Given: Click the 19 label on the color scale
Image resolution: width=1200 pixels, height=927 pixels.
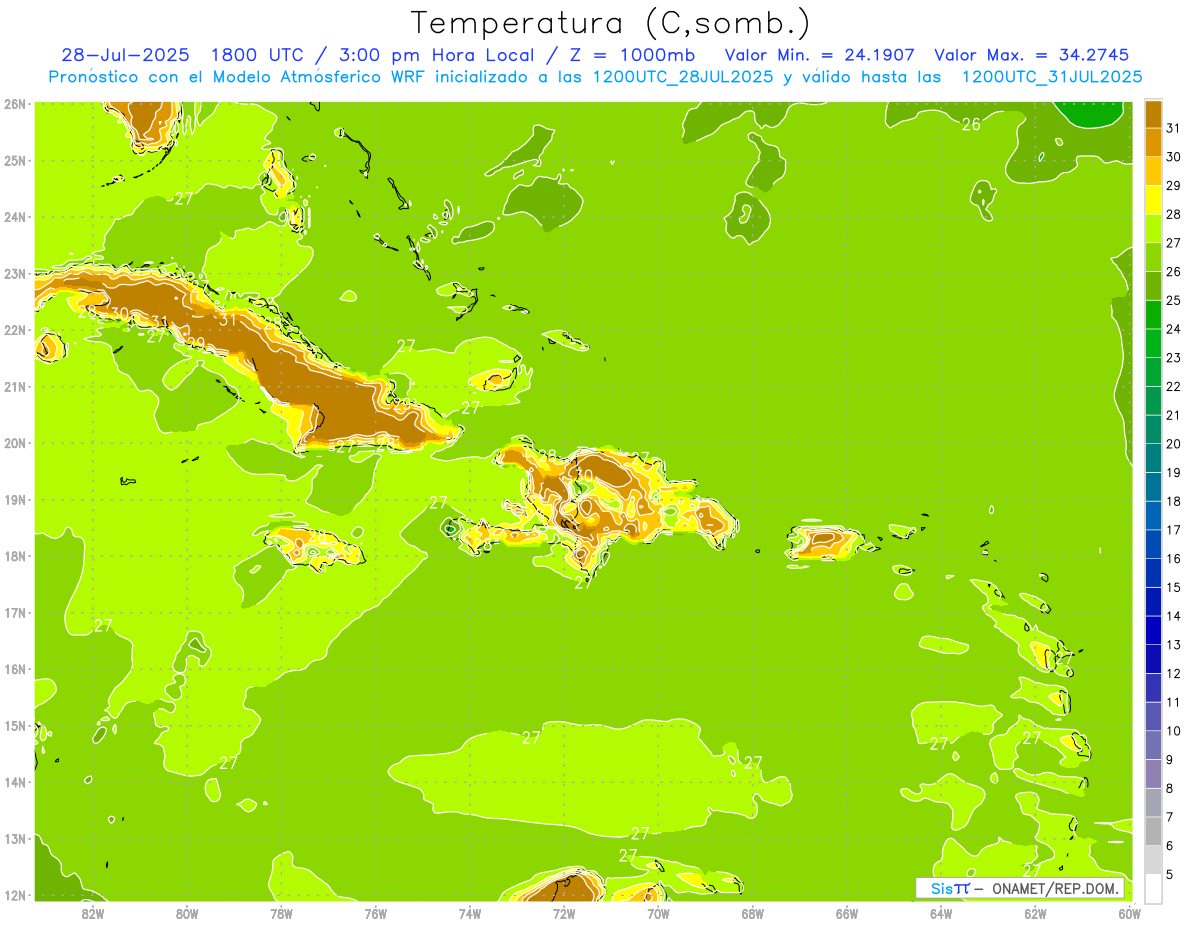Looking at the screenshot, I should [x=1173, y=472].
